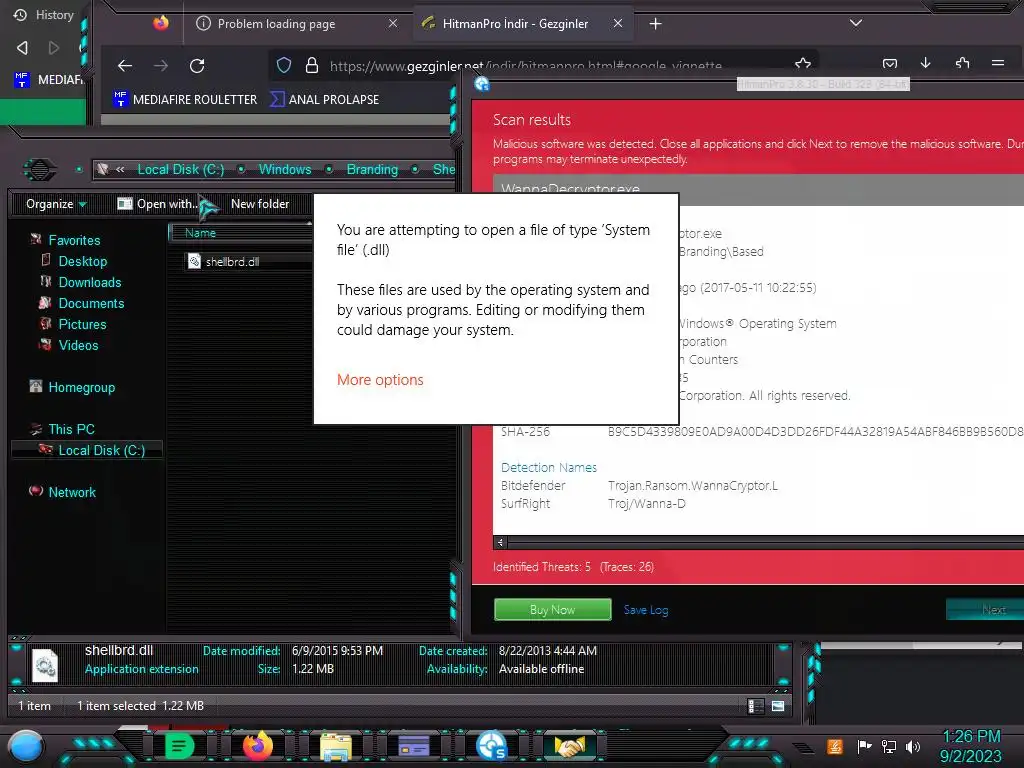
Task: Expand the dot after Branding breadcrumb
Action: (x=415, y=169)
